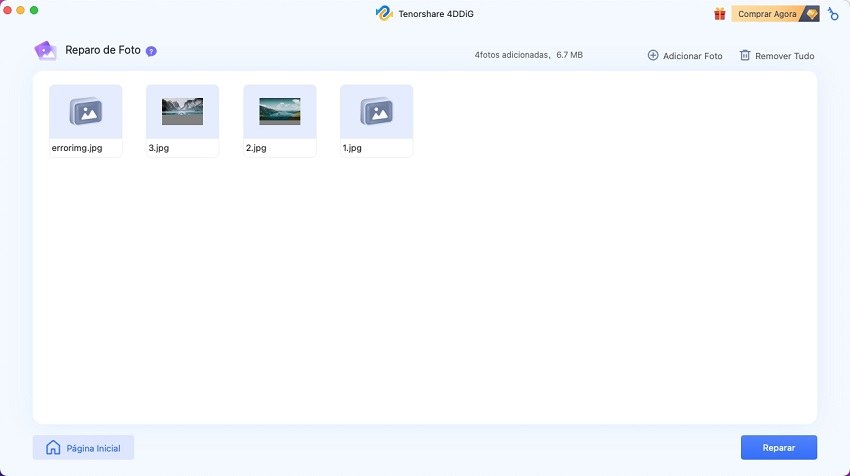Click the 3.jpg file name
This screenshot has height=476, width=850.
click(159, 147)
